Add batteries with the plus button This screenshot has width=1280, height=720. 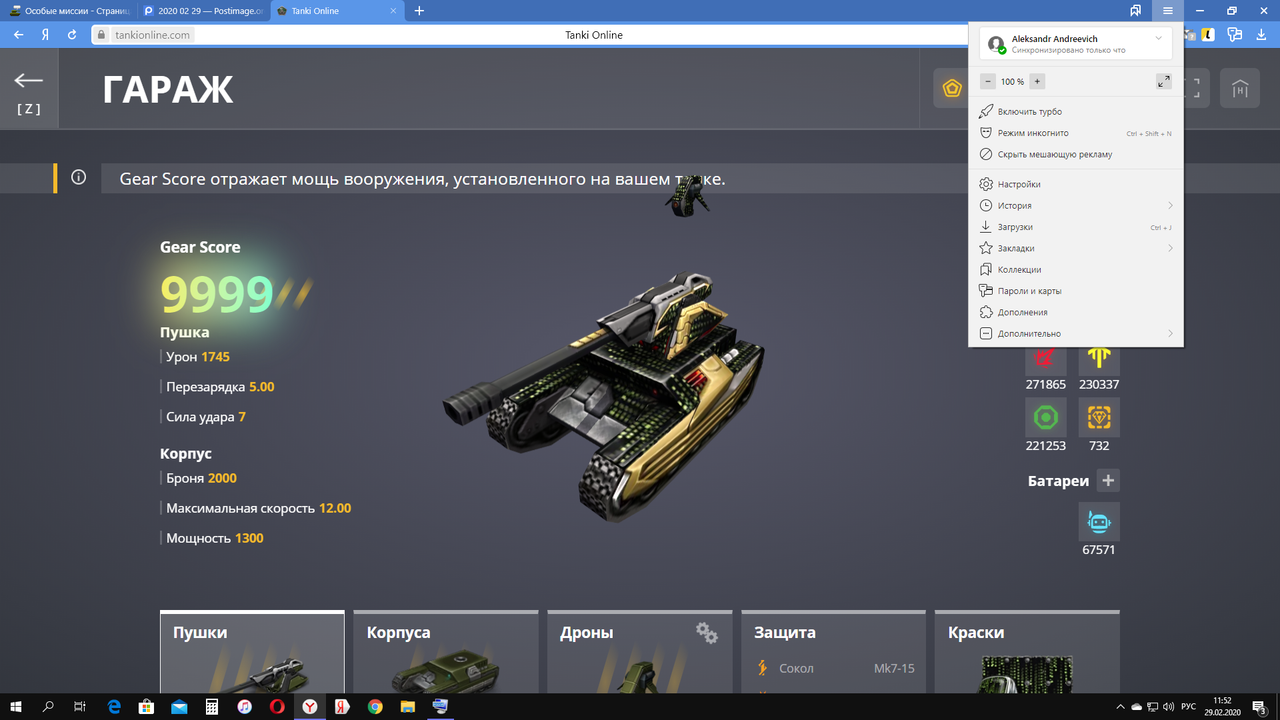pos(1108,481)
